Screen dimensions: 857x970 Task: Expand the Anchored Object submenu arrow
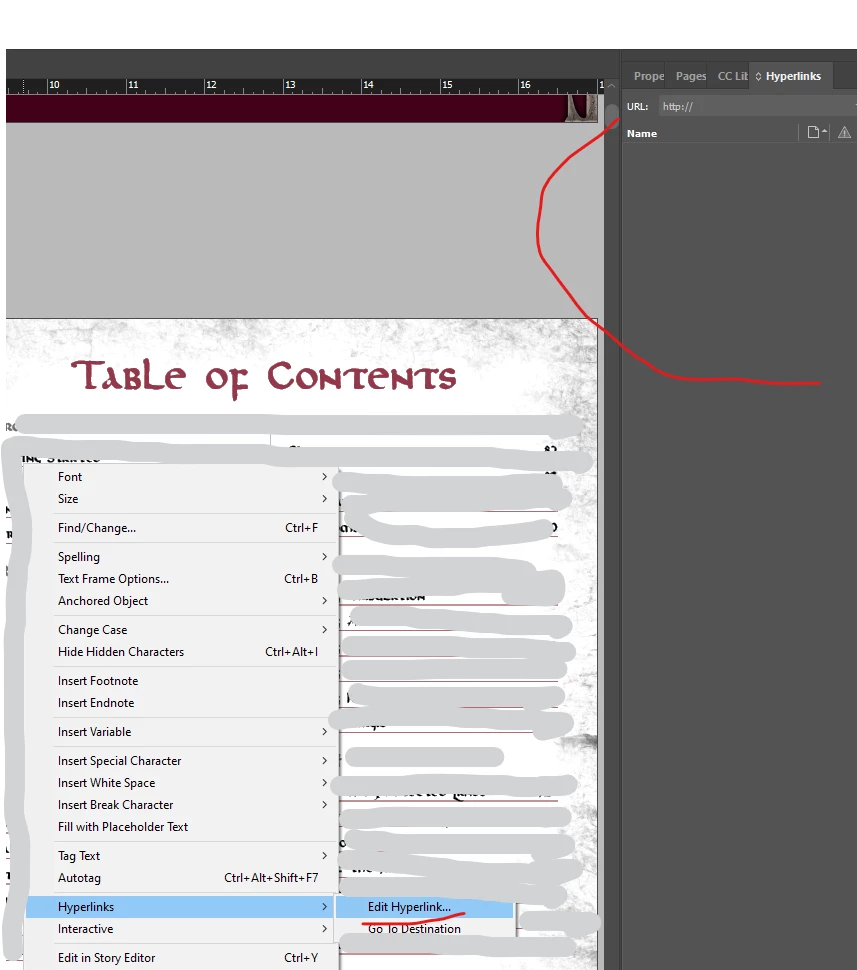tap(324, 601)
